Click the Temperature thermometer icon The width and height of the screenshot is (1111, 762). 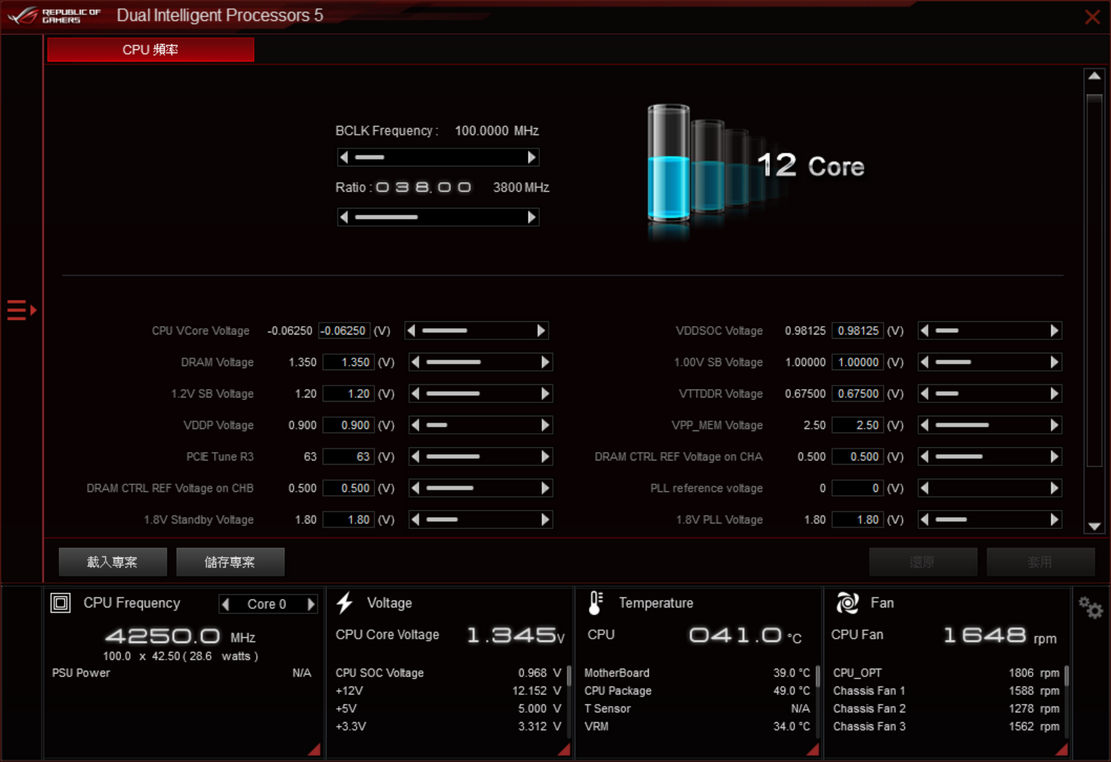[595, 603]
